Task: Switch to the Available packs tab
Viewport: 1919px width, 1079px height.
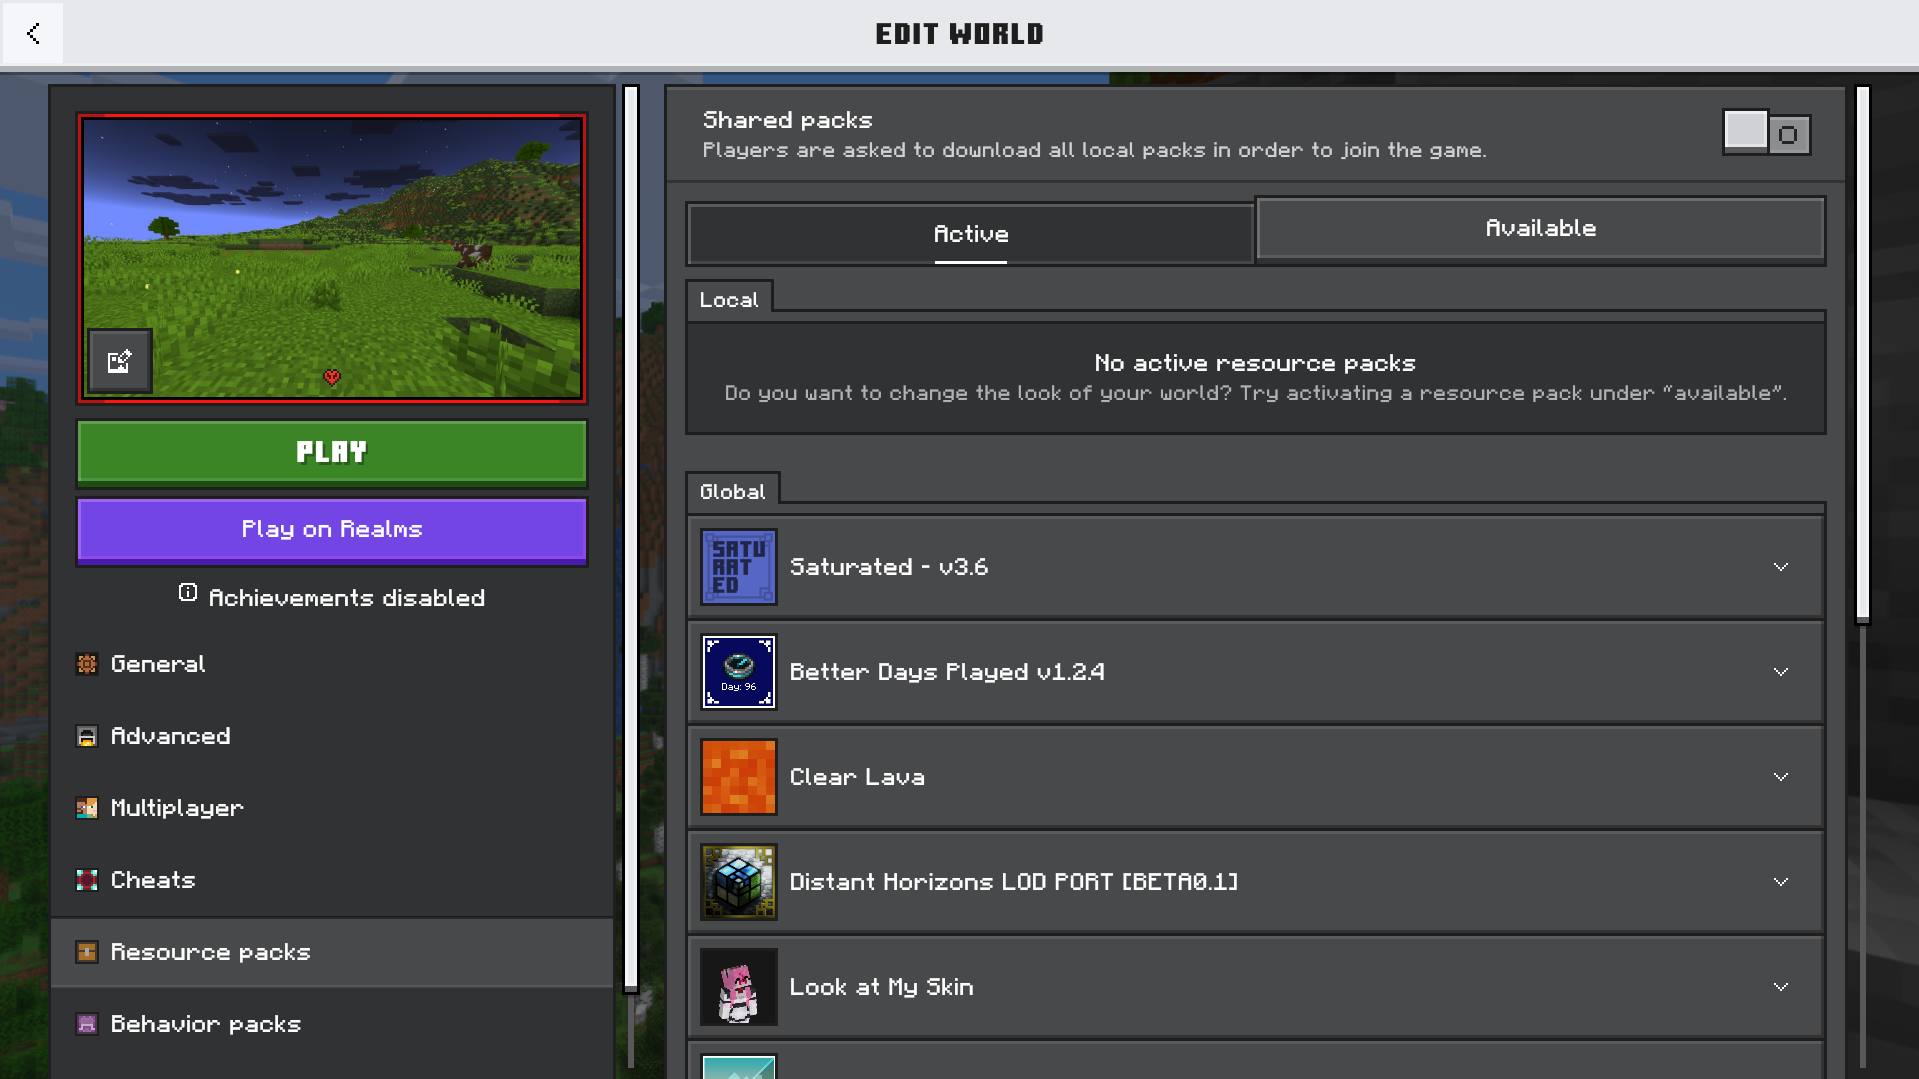Action: click(x=1540, y=229)
